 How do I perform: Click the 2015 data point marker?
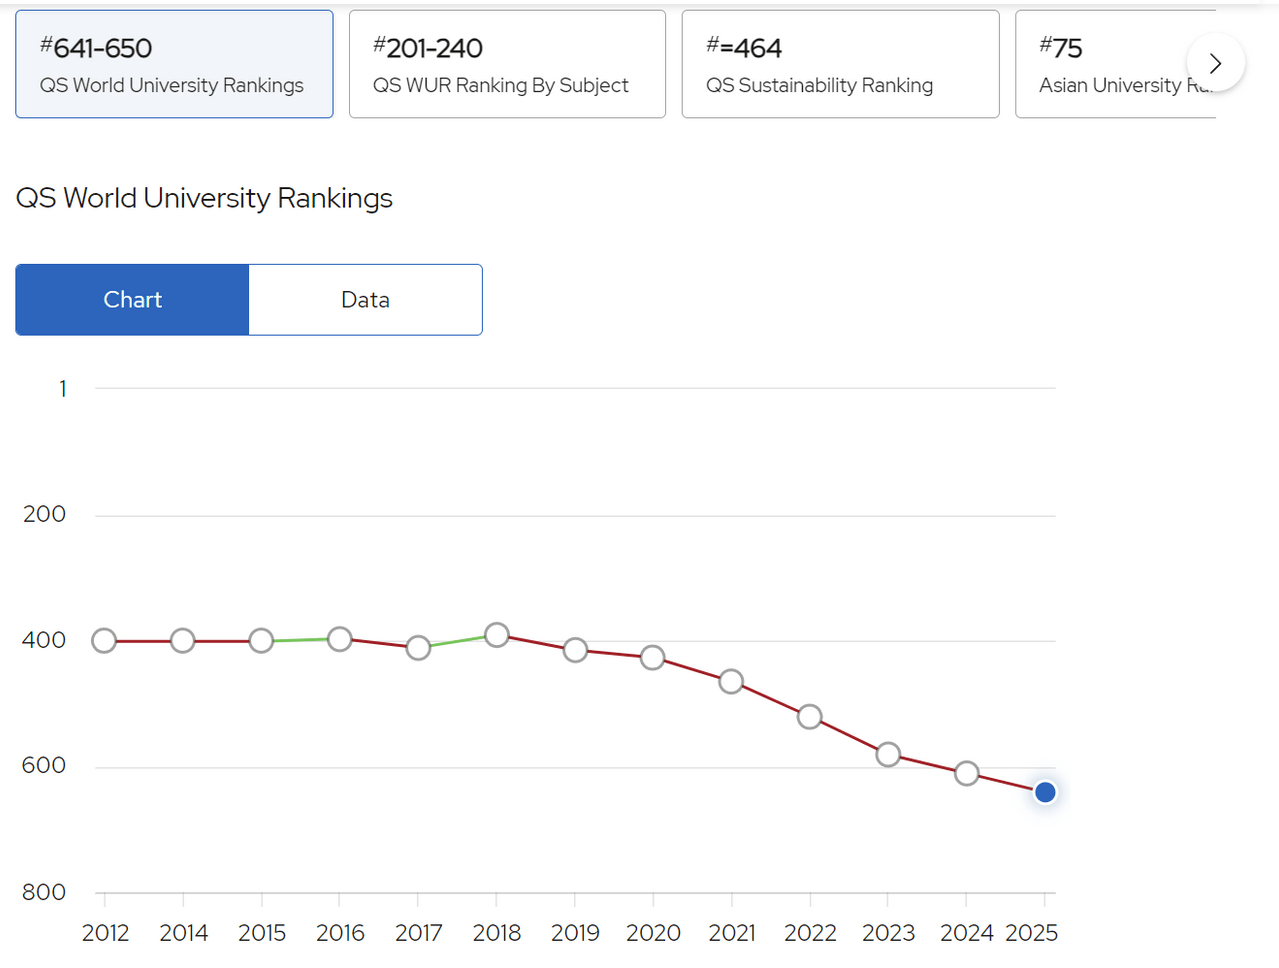tap(261, 641)
